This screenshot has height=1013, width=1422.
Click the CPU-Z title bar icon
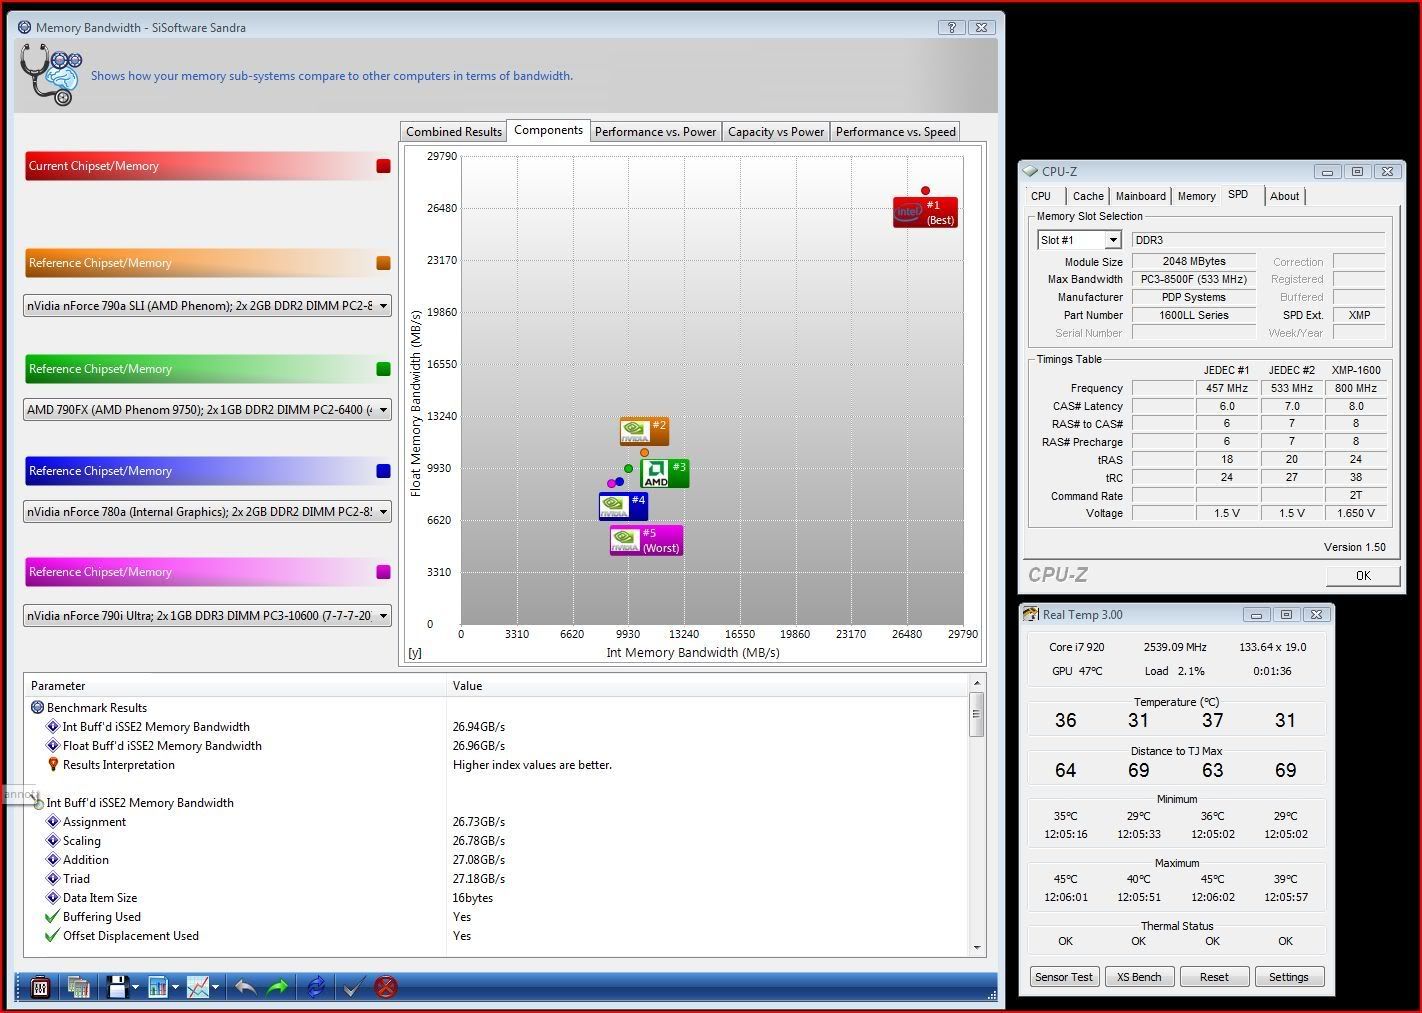[x=1031, y=172]
